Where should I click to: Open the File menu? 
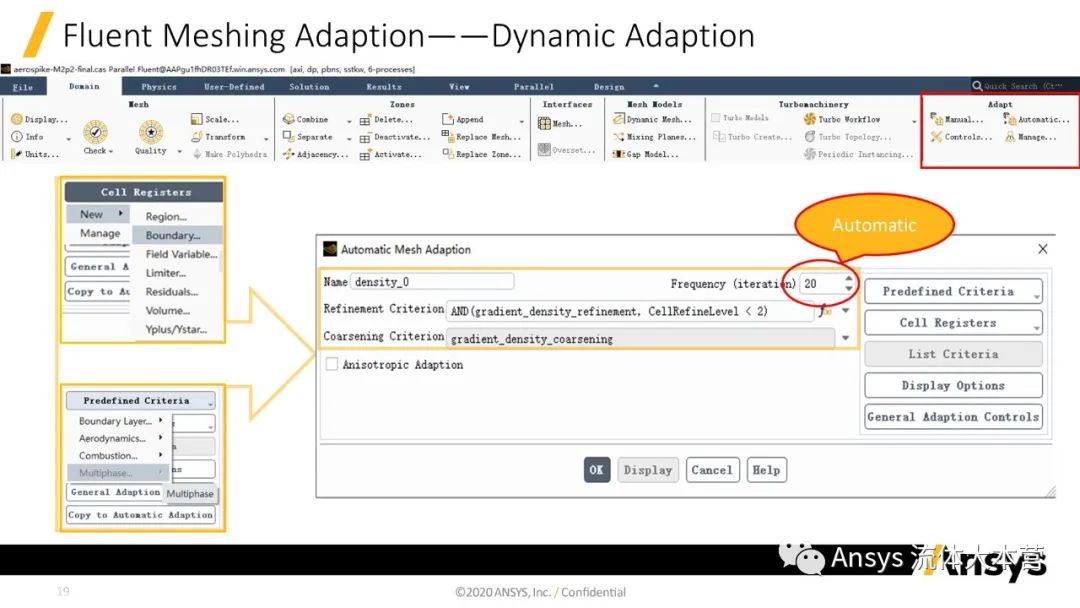point(23,87)
